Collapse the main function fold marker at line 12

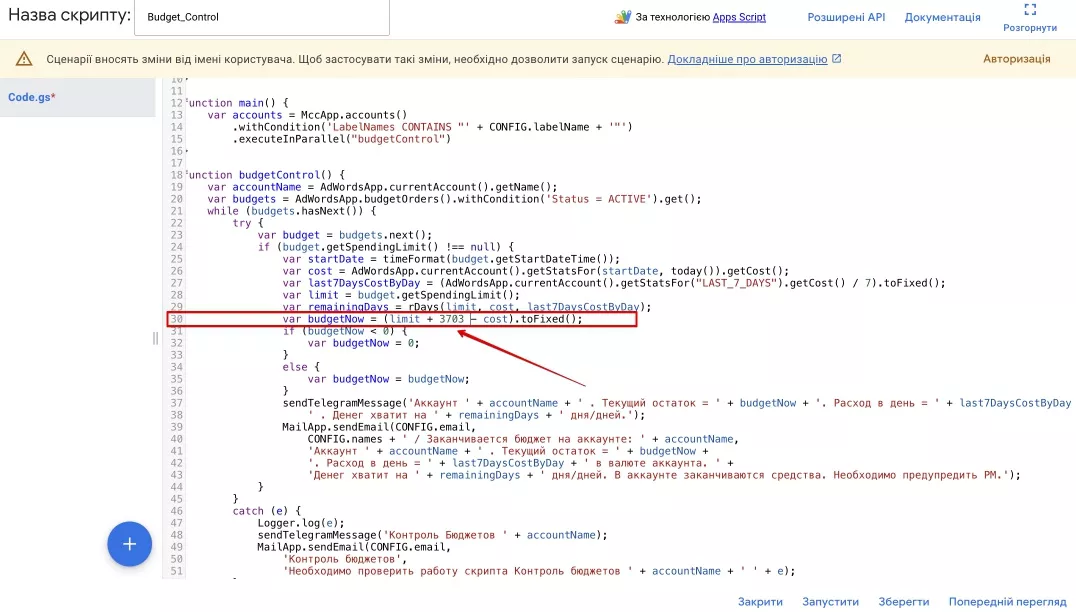click(187, 102)
